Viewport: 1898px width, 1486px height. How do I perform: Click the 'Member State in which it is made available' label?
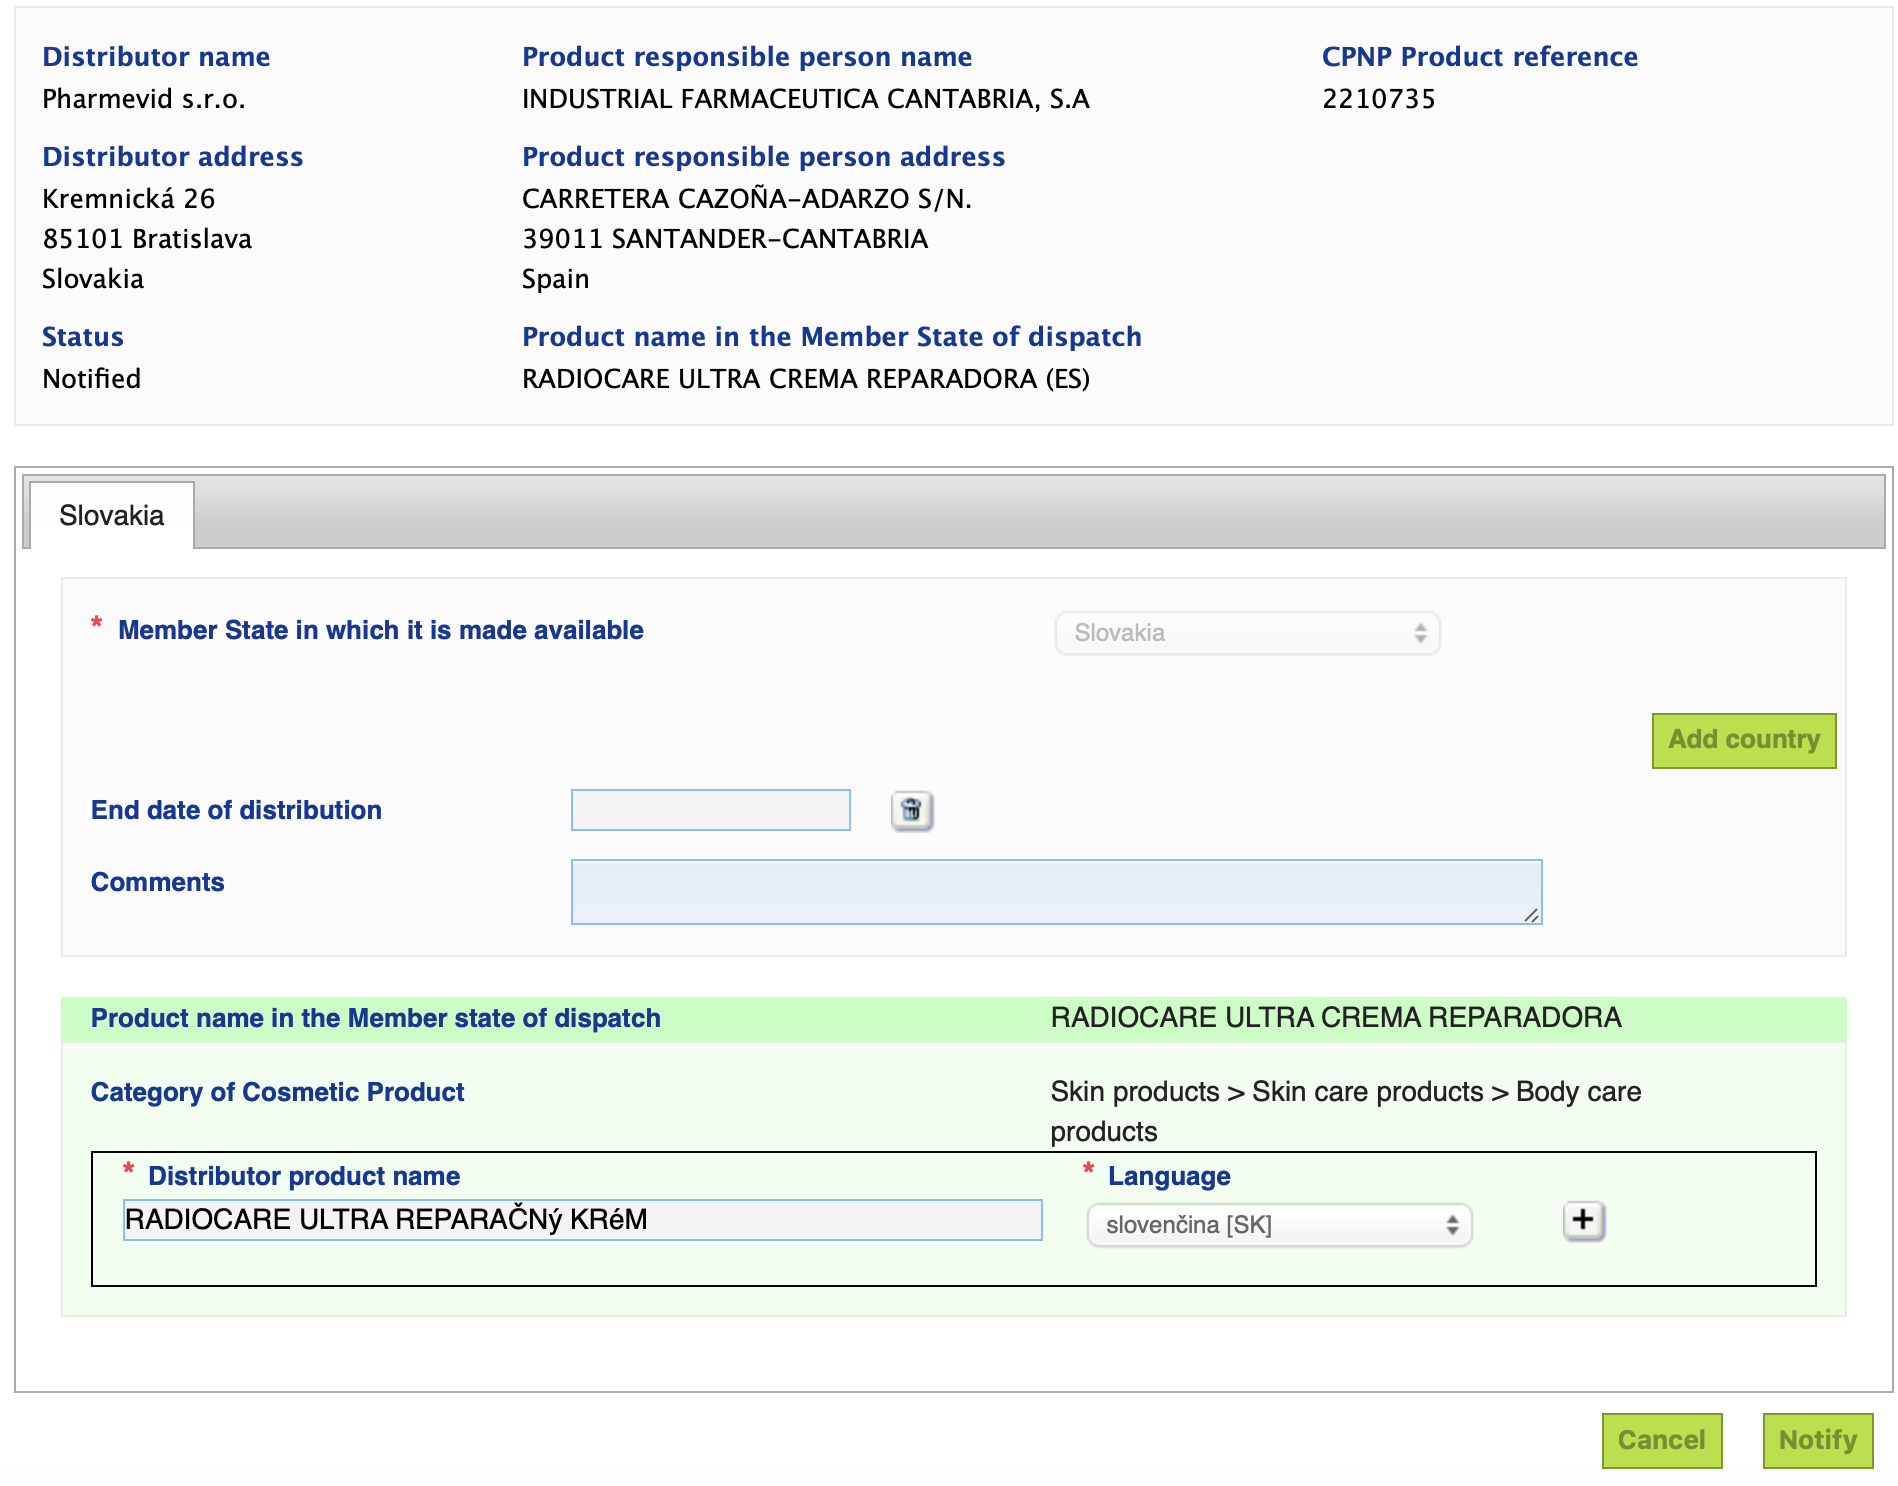[380, 630]
